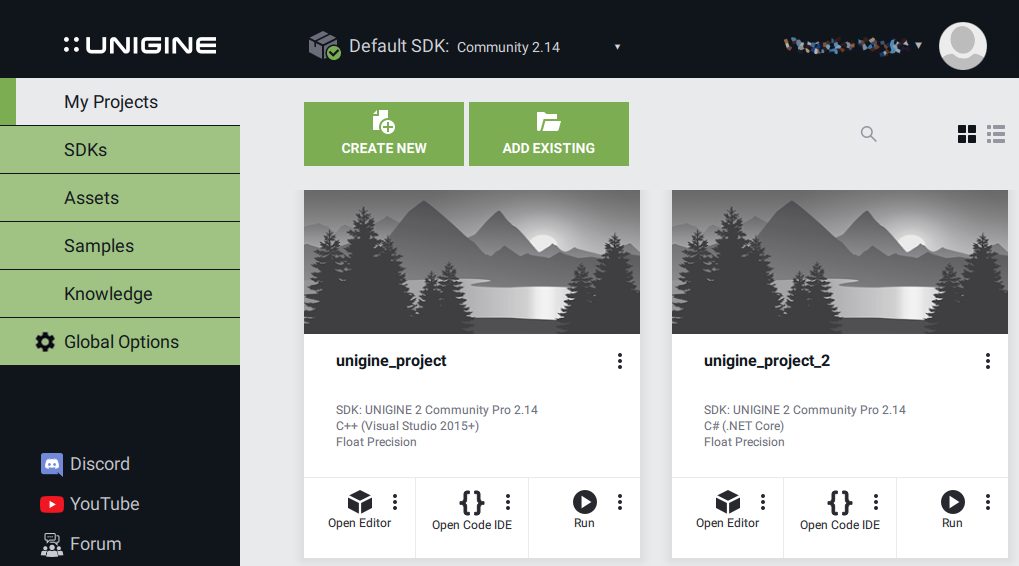The height and width of the screenshot is (566, 1019).
Task: Select the My Projects tab
Action: point(120,101)
